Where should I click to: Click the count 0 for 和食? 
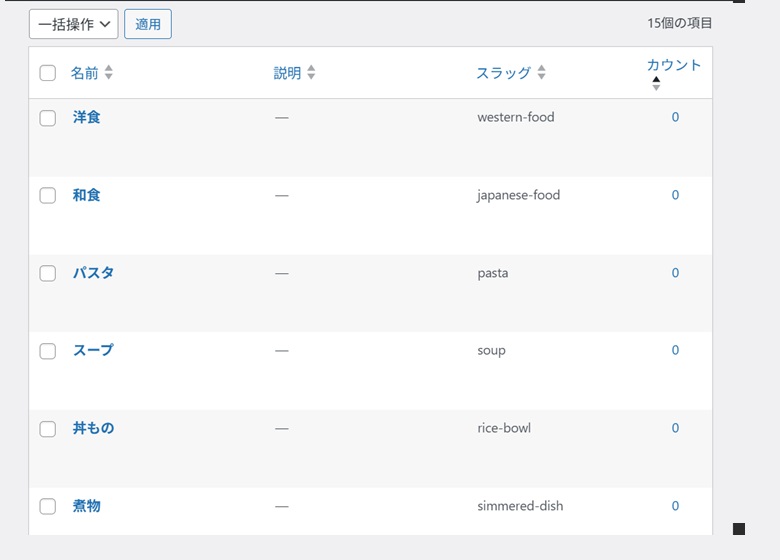[675, 195]
